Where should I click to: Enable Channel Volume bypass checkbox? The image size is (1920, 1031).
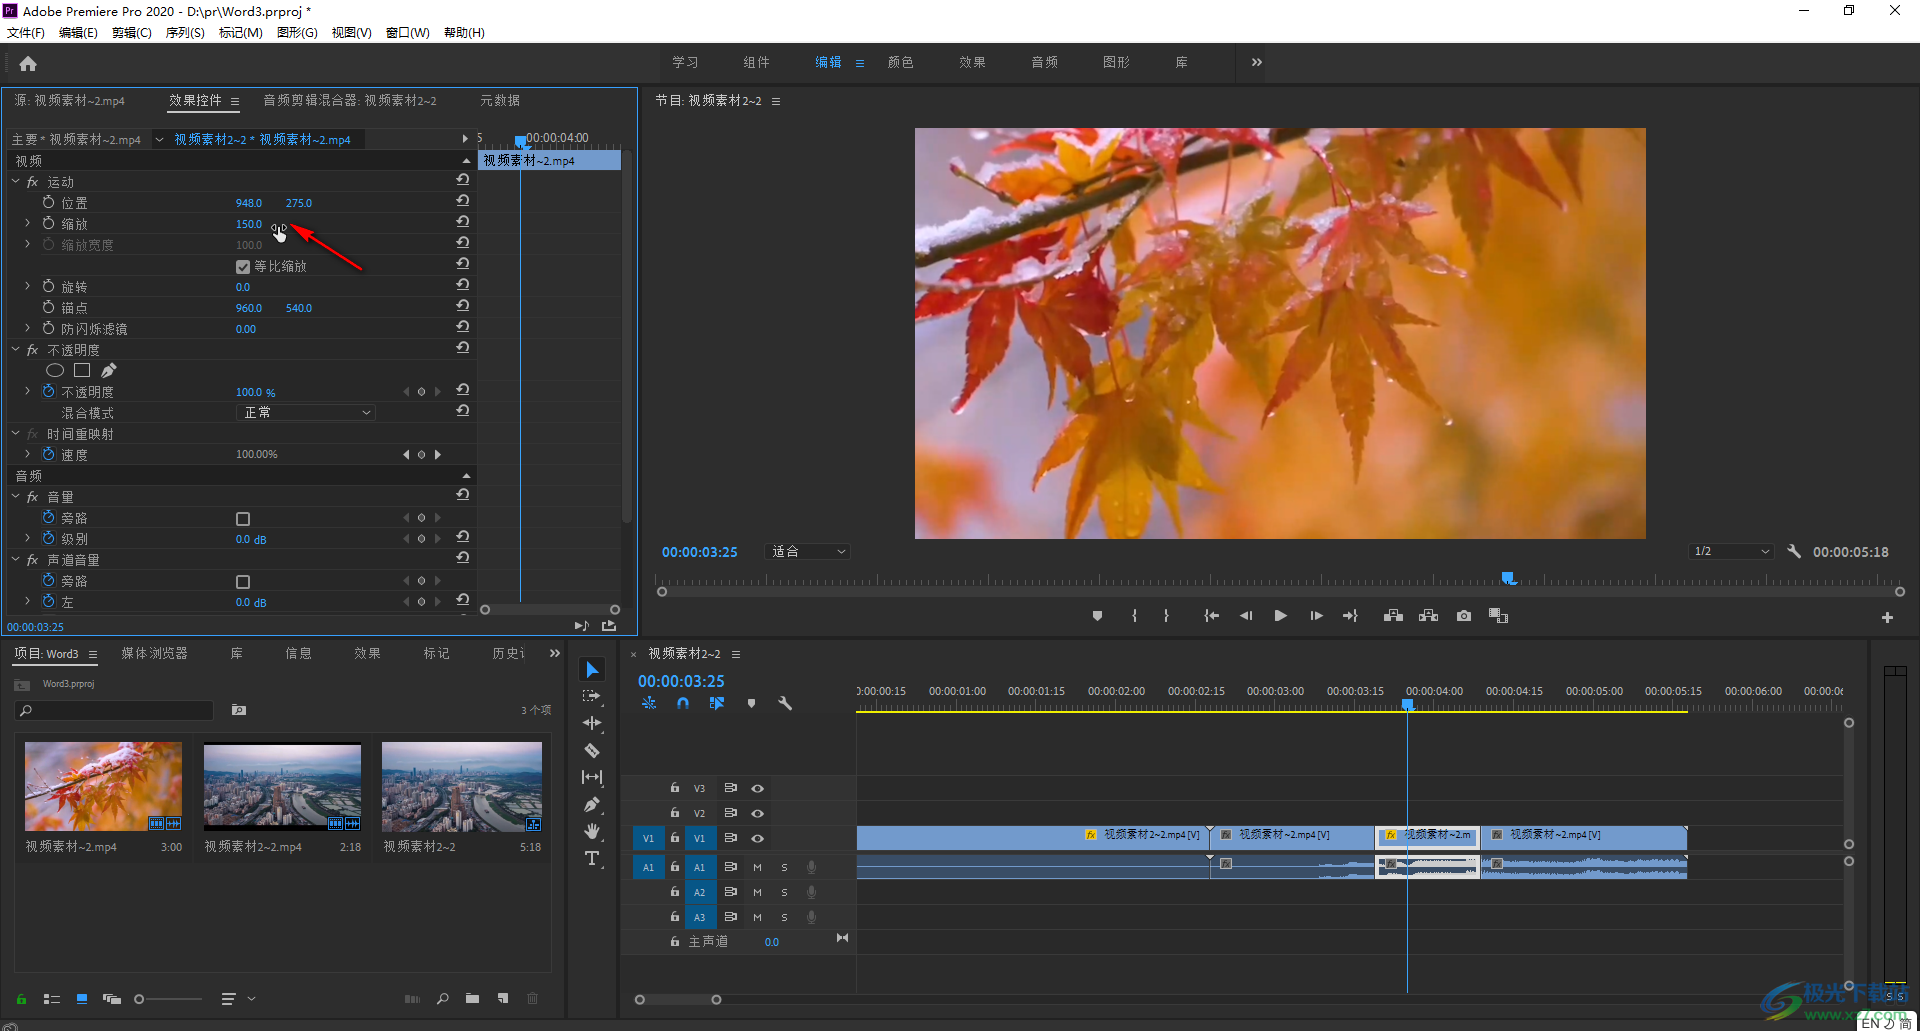(x=243, y=582)
